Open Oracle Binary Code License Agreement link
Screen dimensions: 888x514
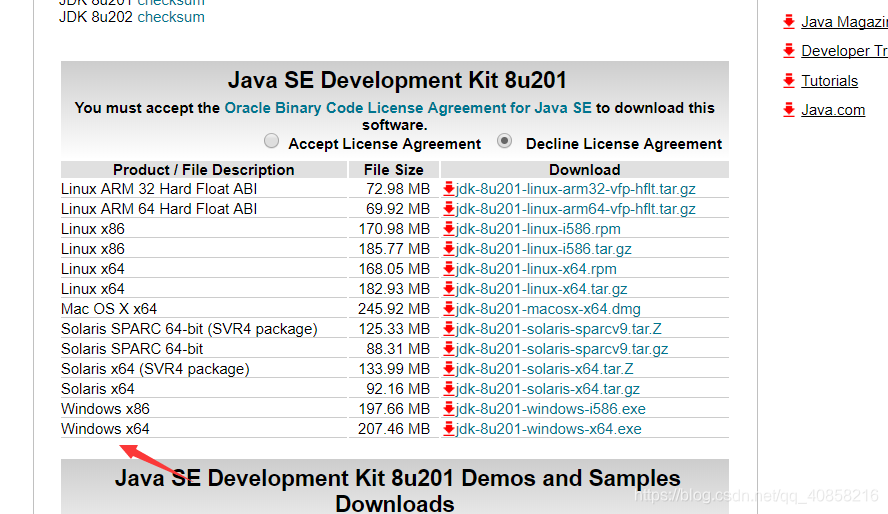pos(408,108)
